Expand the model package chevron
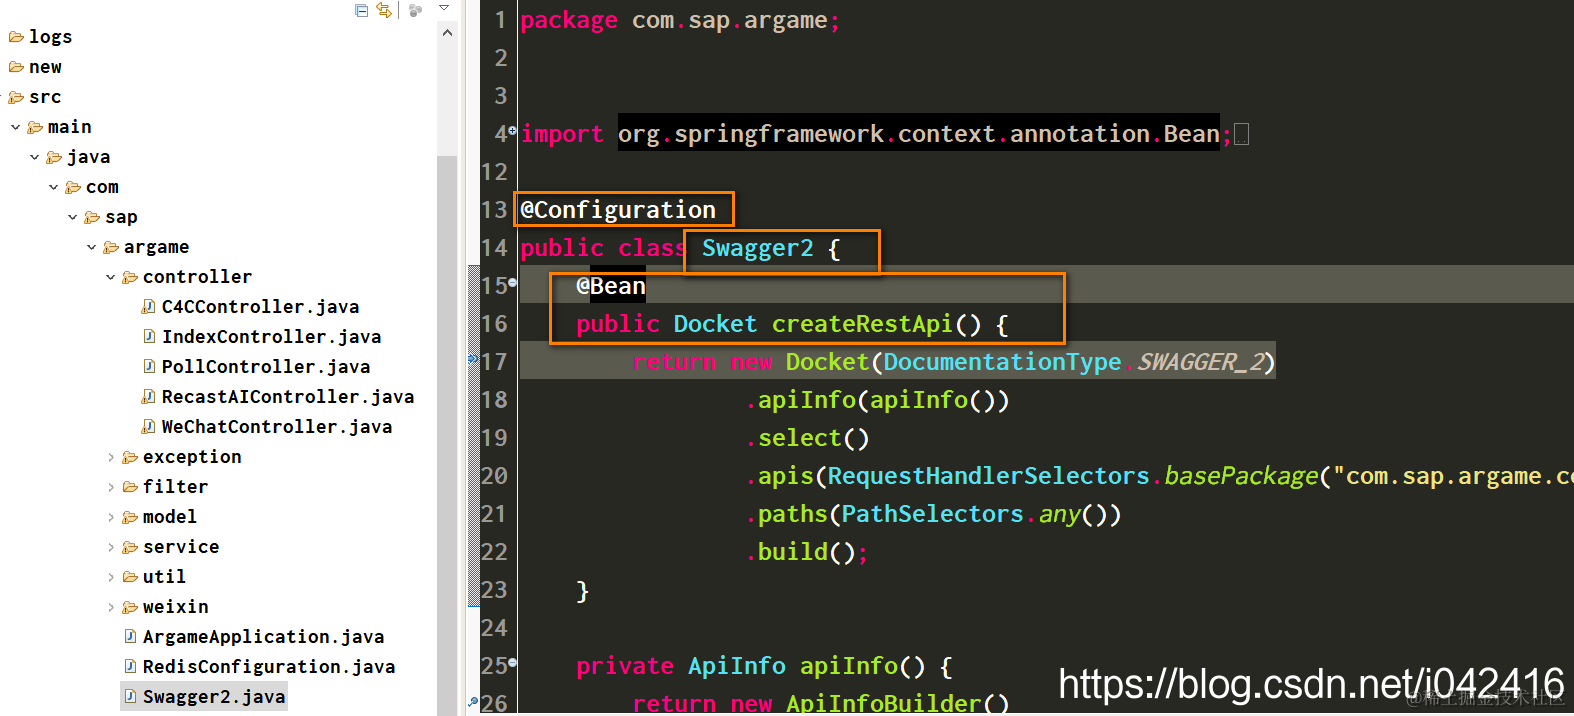 tap(111, 517)
